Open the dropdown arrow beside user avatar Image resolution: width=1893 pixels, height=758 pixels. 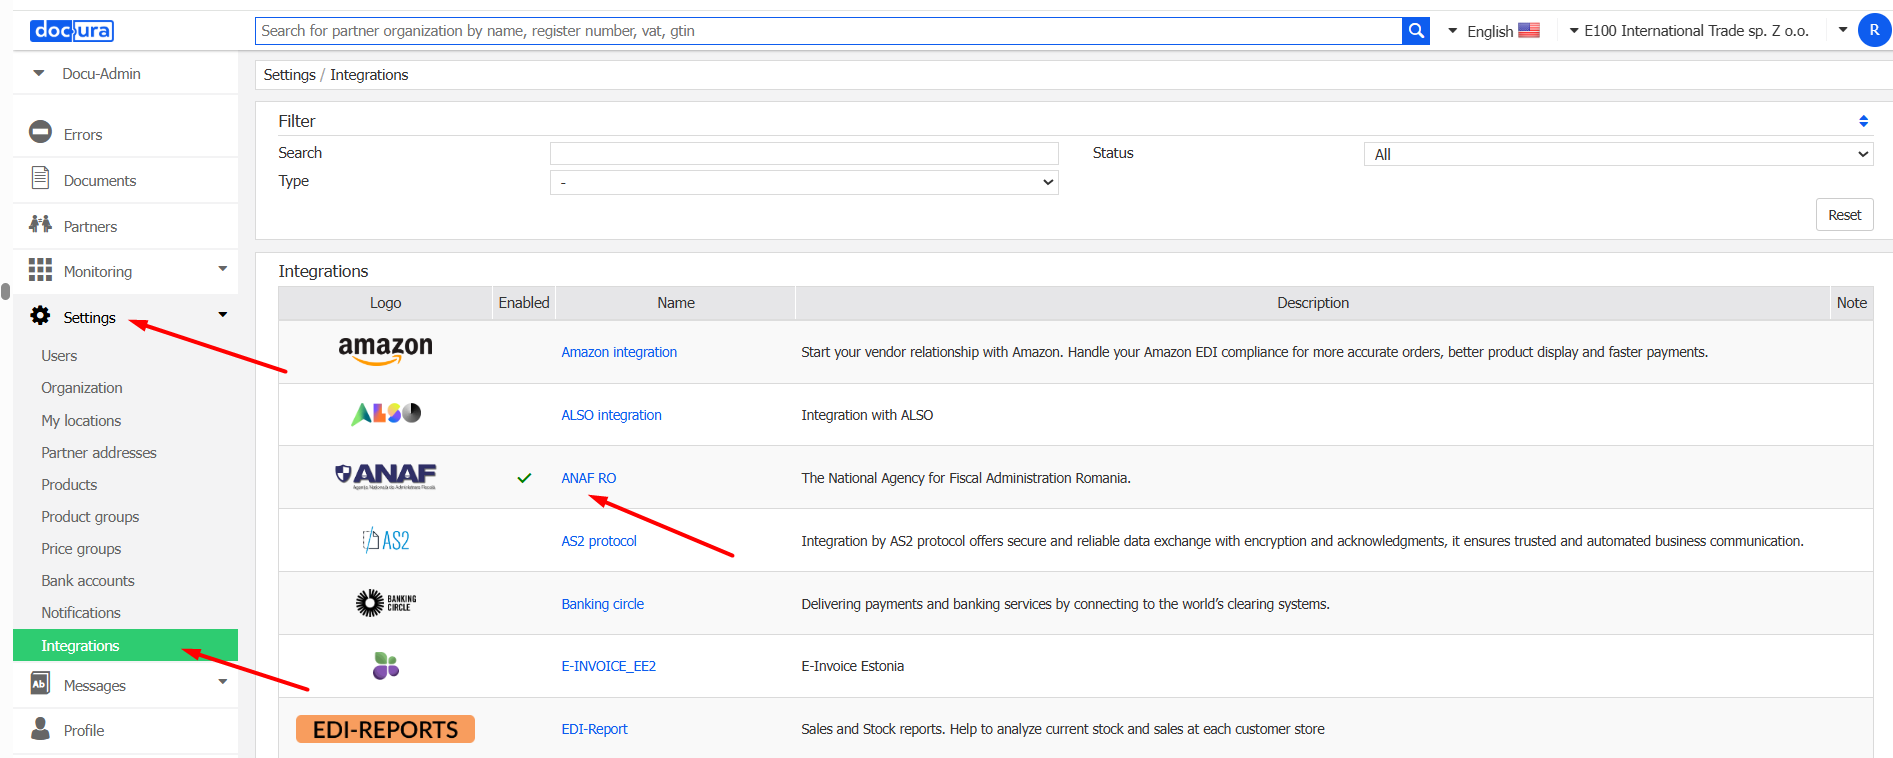(x=1843, y=30)
